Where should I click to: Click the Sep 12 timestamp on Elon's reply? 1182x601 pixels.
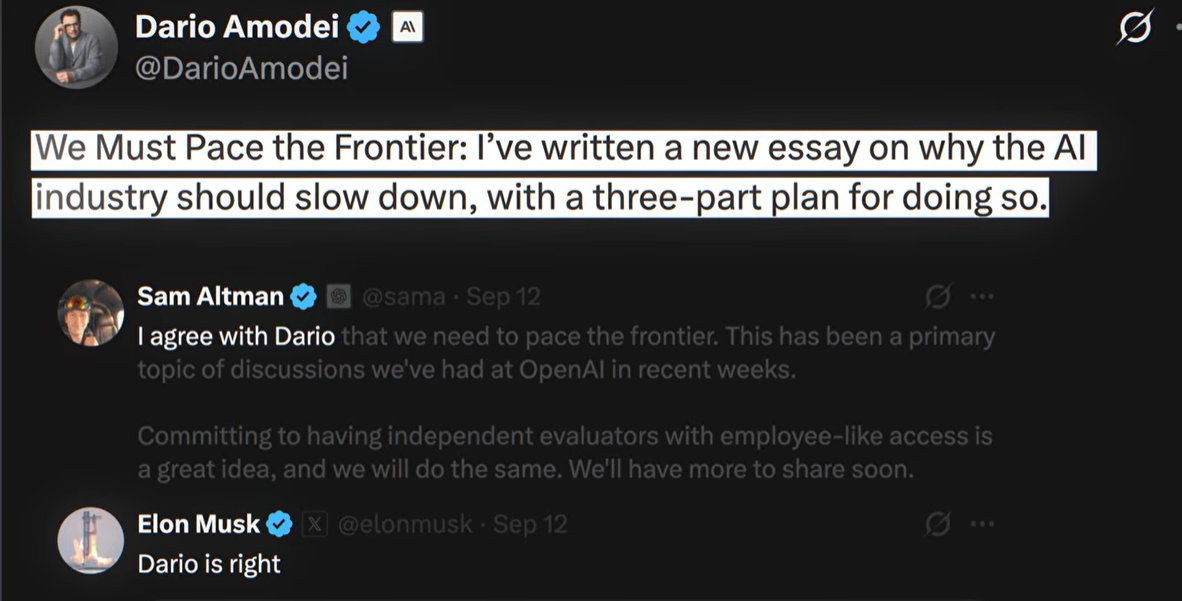click(x=530, y=523)
